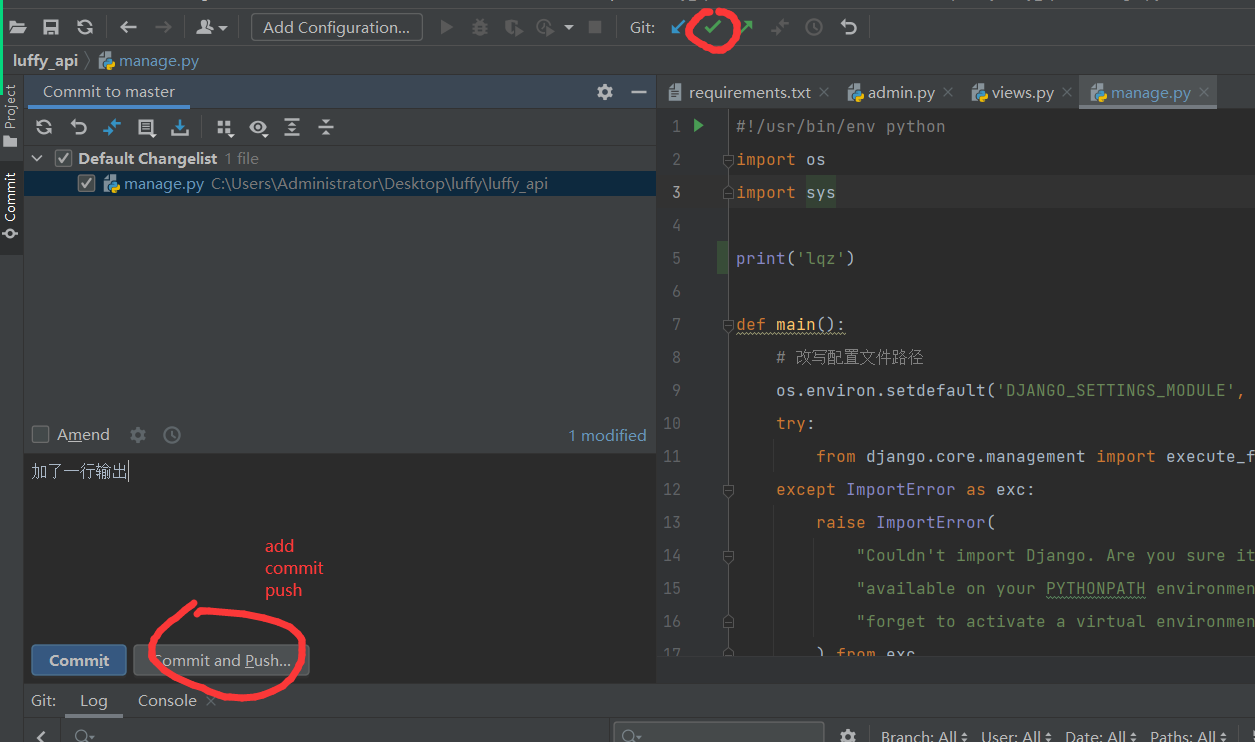Open the Add Configuration... dialog
This screenshot has width=1255, height=742.
tap(337, 27)
